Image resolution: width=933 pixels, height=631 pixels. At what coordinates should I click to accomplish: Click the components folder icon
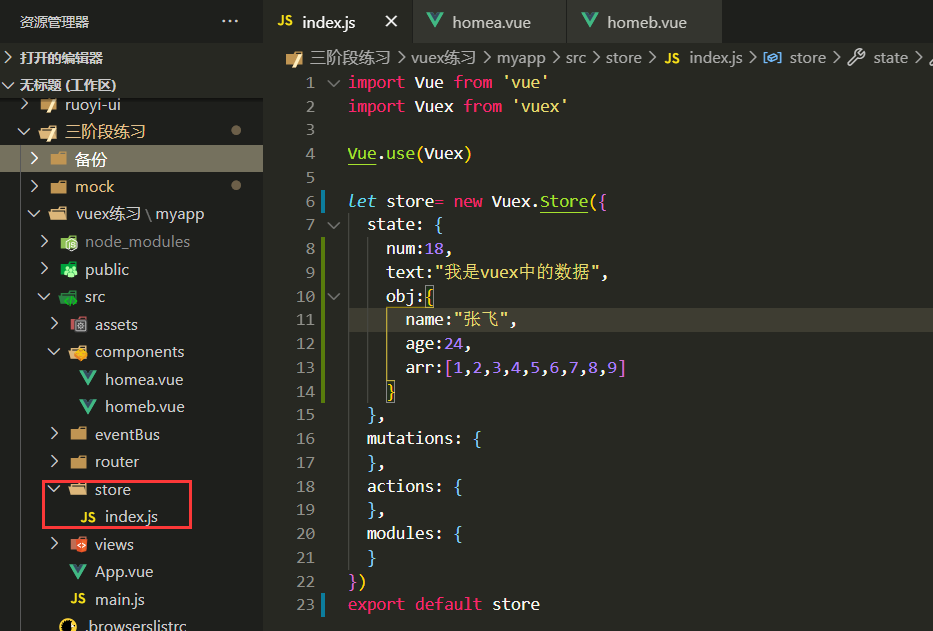[78, 352]
